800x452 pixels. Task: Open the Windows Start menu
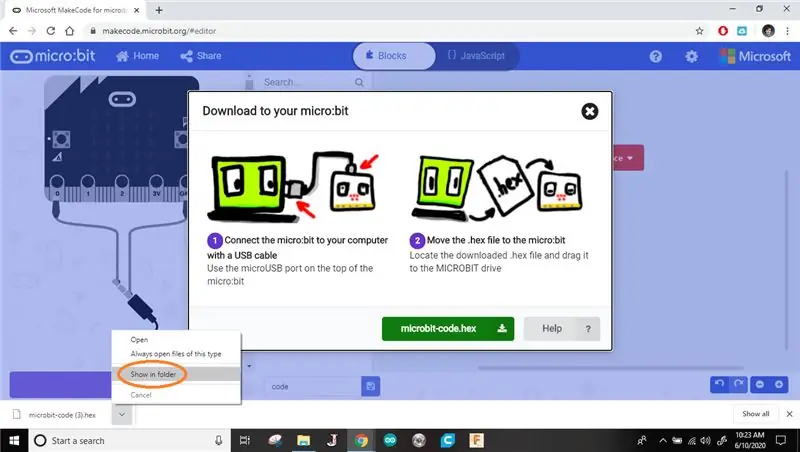click(14, 440)
